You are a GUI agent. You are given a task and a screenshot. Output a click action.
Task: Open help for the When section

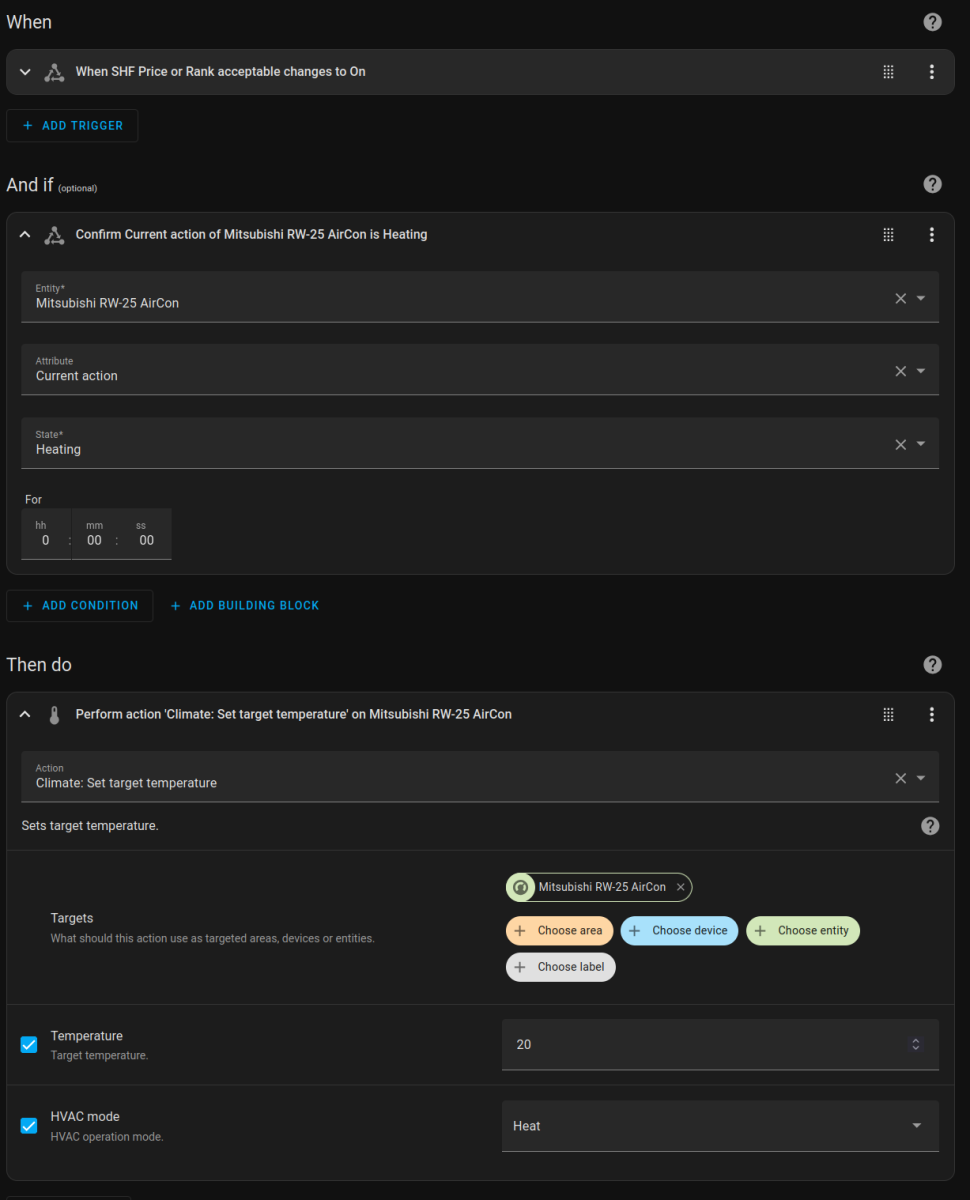pyautogui.click(x=932, y=22)
